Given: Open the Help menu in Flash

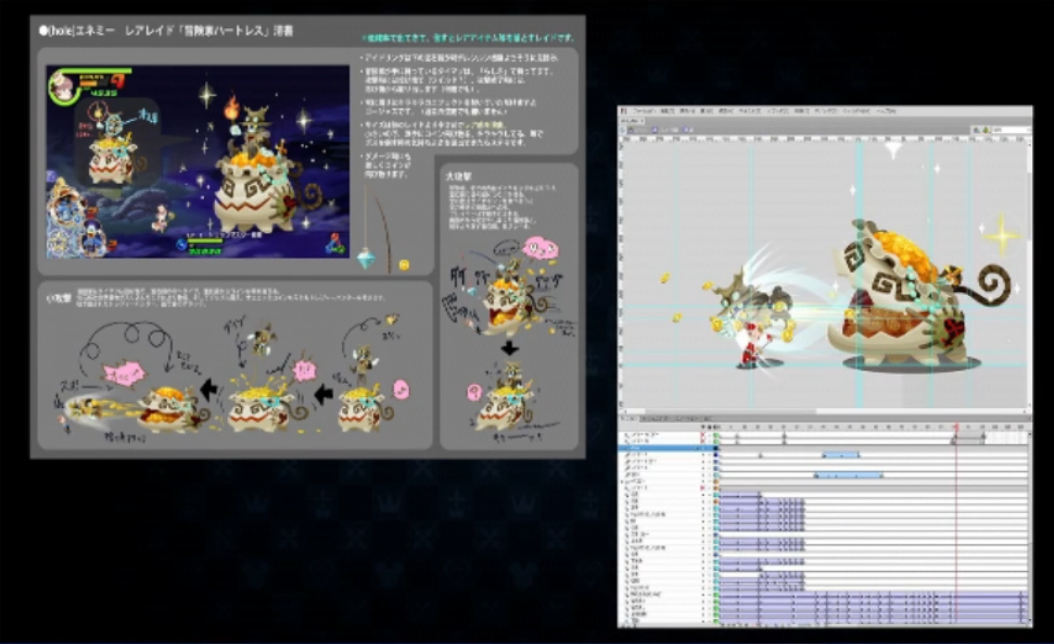Looking at the screenshot, I should point(886,111).
